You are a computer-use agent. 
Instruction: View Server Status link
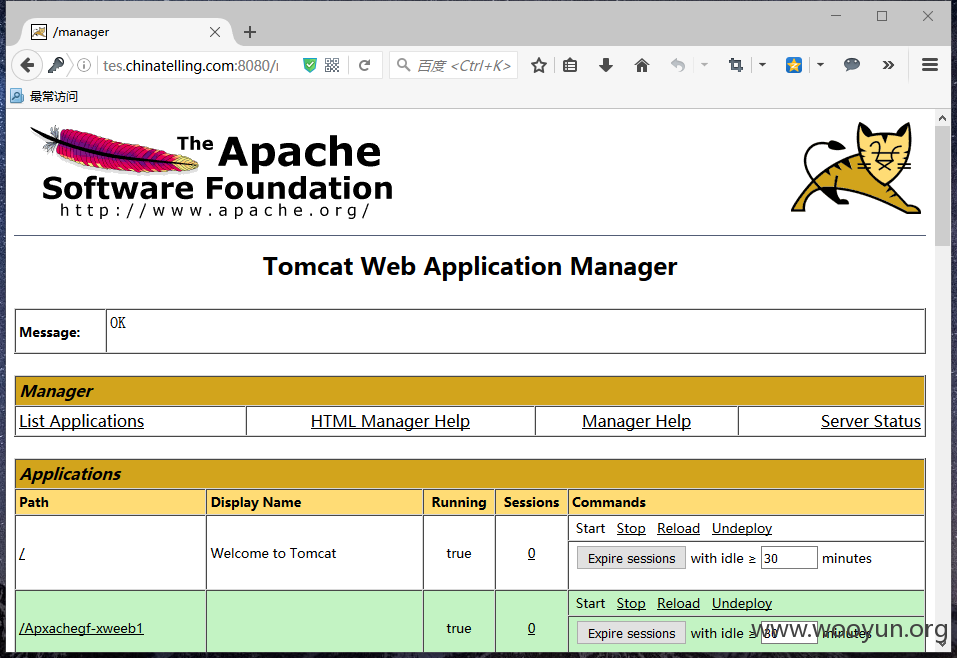(x=870, y=421)
